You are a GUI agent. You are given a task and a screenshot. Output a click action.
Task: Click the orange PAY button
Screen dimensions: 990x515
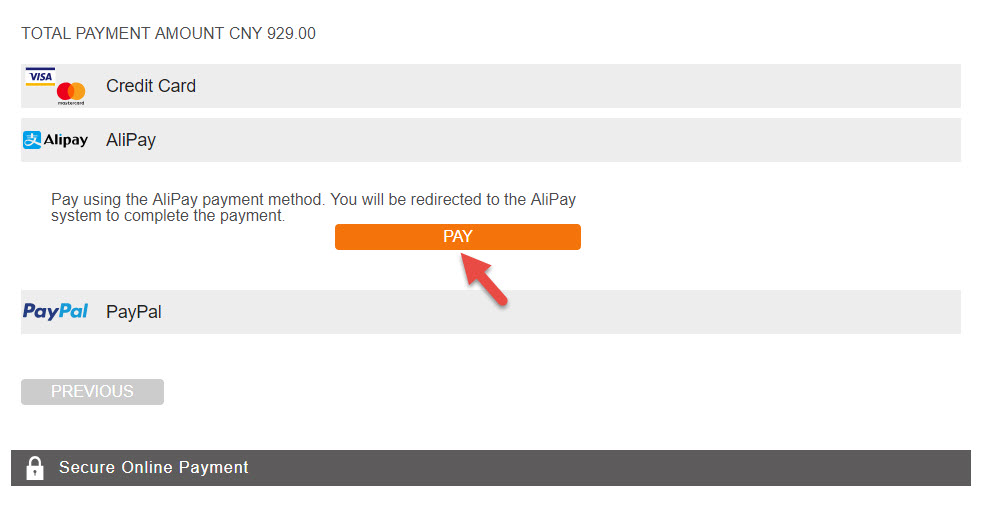[458, 237]
